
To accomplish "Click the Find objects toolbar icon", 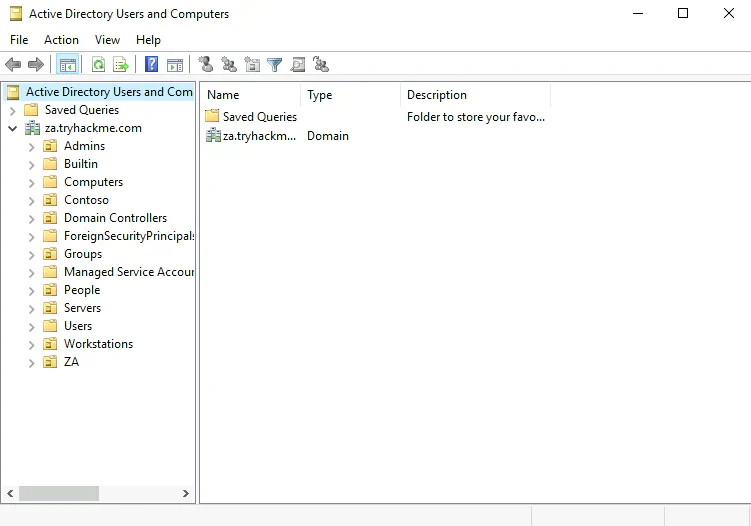I will click(x=297, y=64).
